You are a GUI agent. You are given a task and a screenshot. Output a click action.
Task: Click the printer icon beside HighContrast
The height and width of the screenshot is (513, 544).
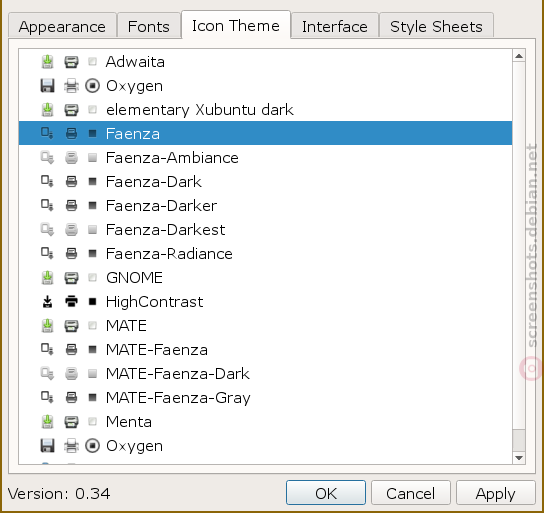[71, 301]
